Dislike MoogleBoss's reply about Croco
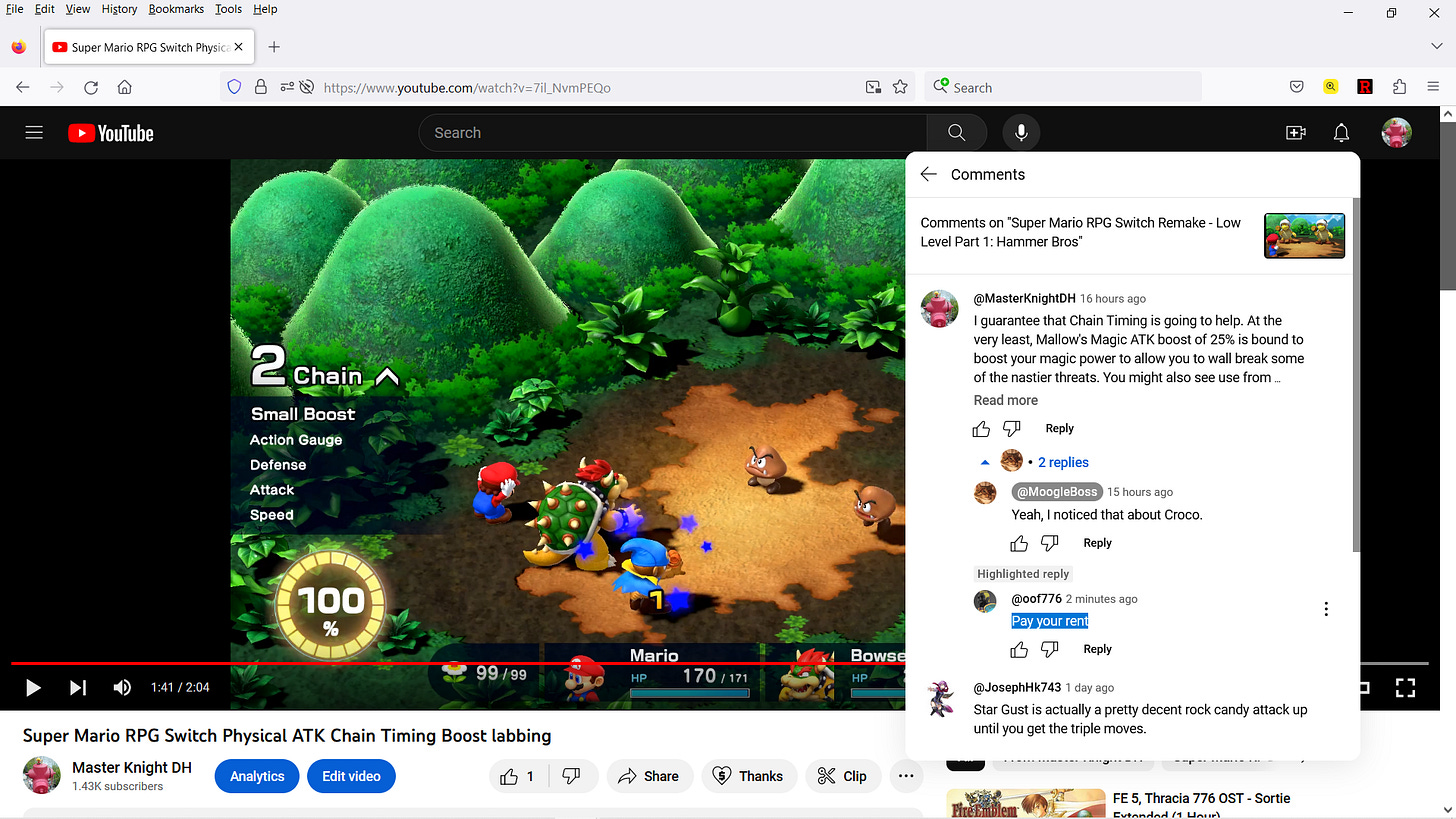1456x819 pixels. [x=1050, y=543]
